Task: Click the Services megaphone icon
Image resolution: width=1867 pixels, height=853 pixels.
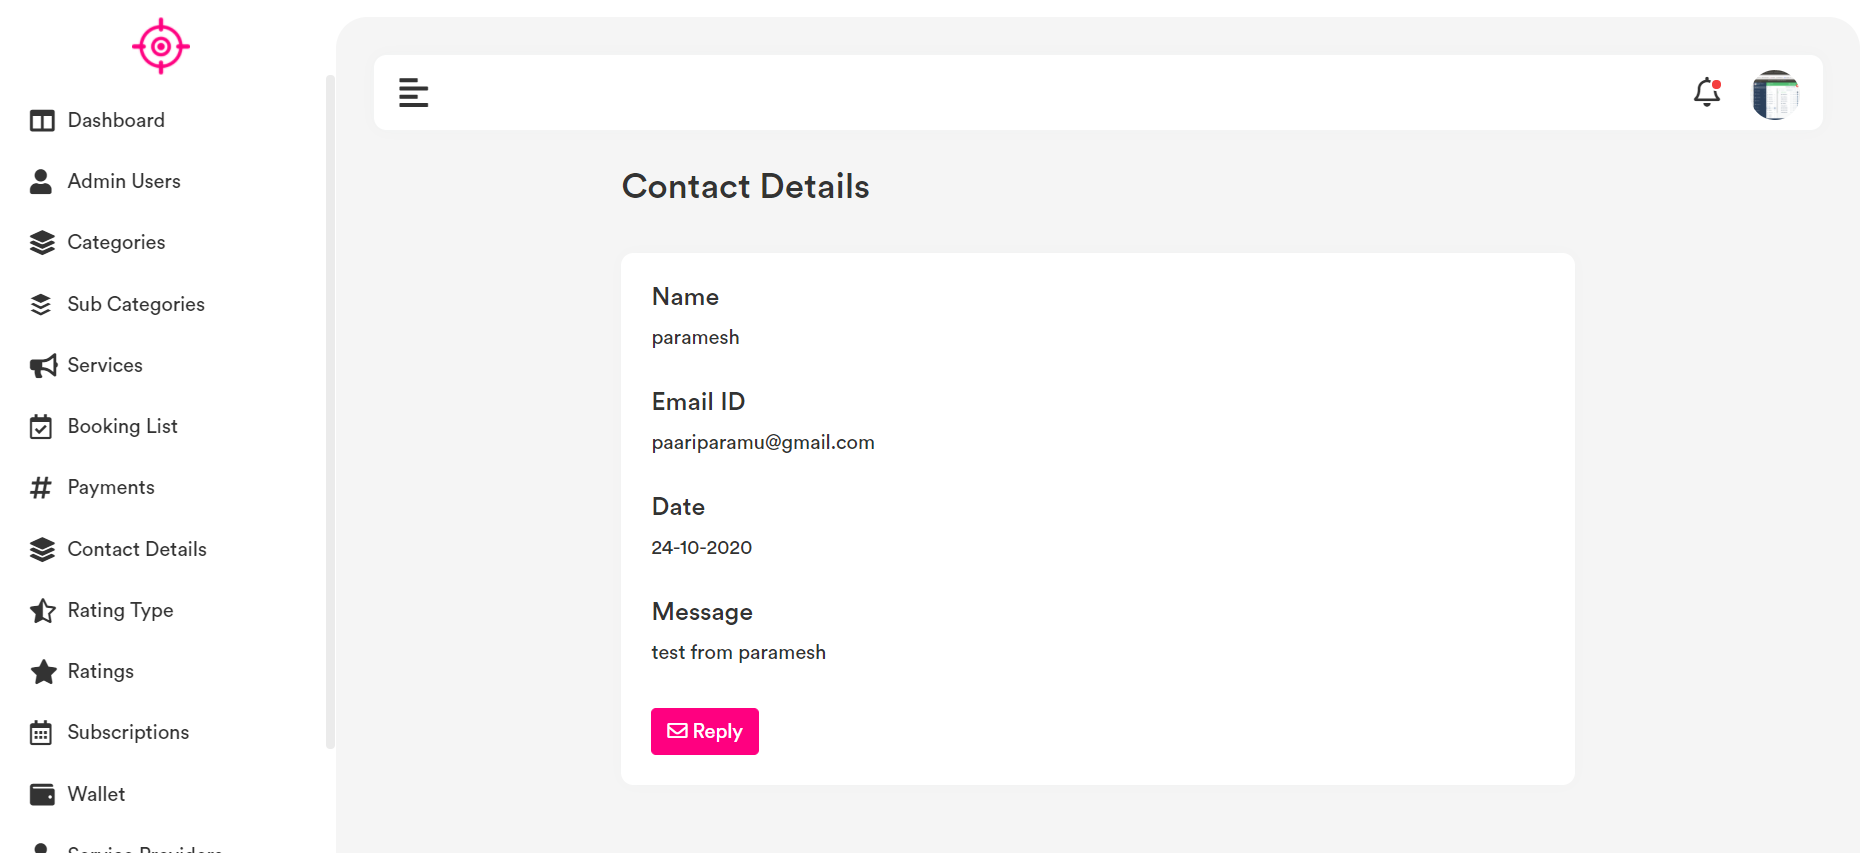Action: click(x=43, y=366)
